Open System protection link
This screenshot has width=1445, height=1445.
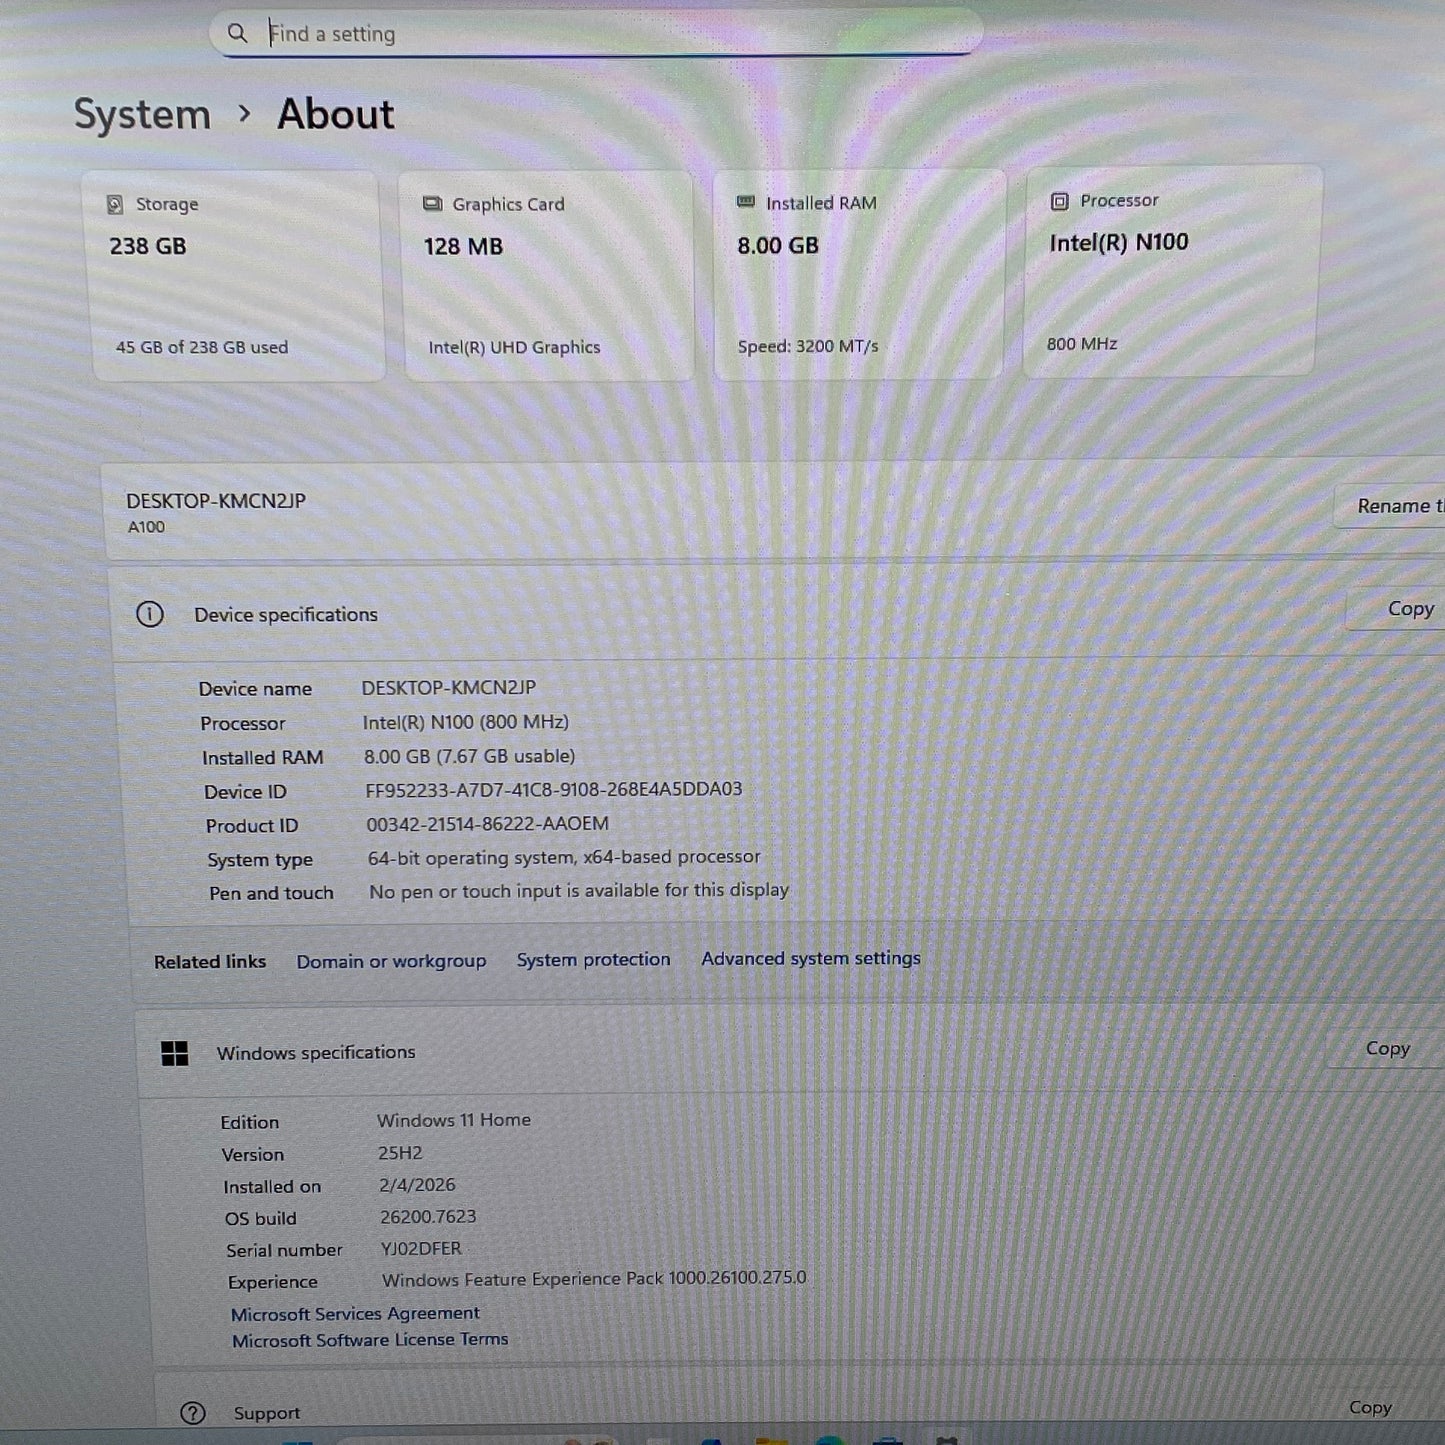click(593, 960)
